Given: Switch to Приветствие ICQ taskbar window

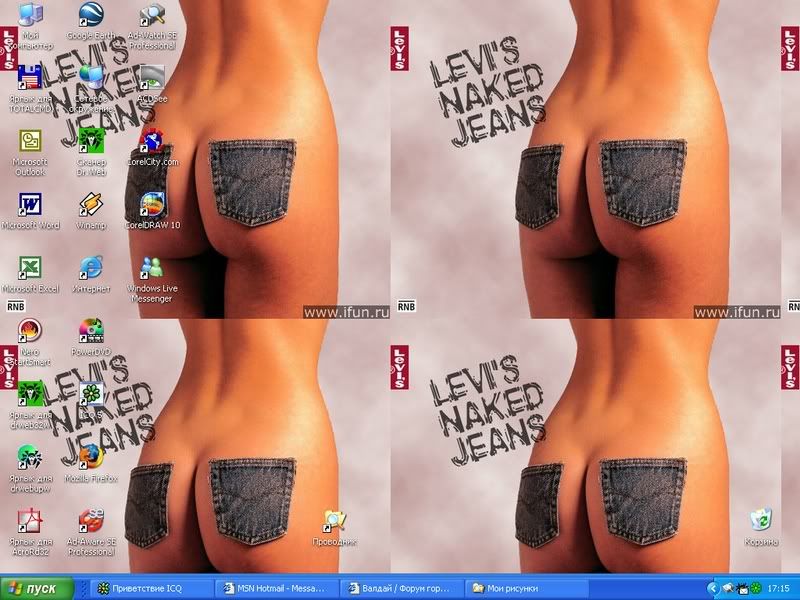Looking at the screenshot, I should [152, 588].
